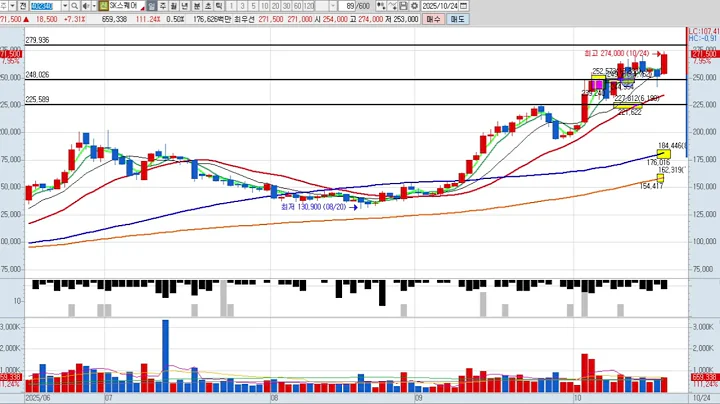Viewport: 720px width, 404px height.
Task: Click the 248,026 horizontal line label
Action: (37, 74)
